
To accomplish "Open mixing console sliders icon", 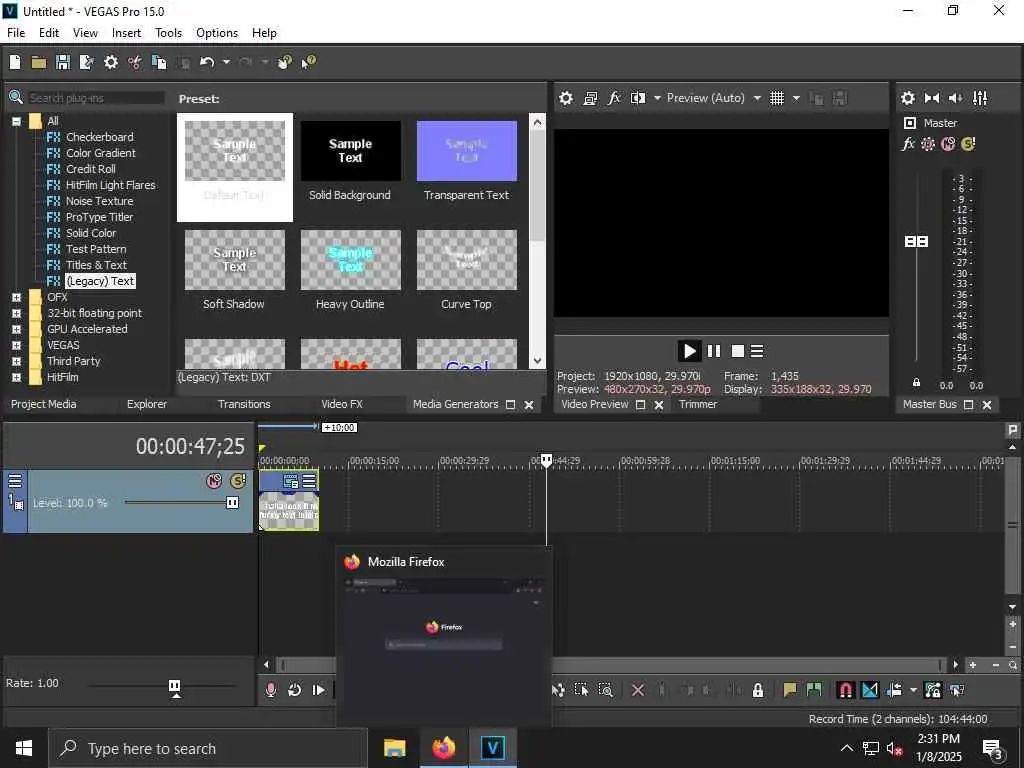I will [980, 98].
